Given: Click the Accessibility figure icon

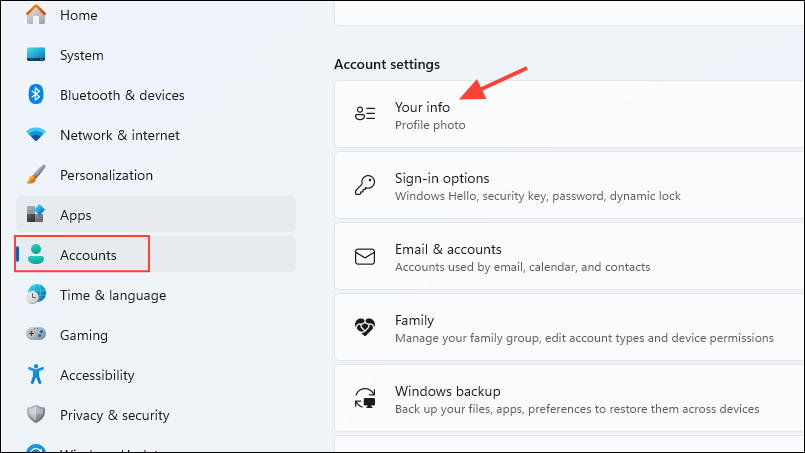Looking at the screenshot, I should click(36, 374).
